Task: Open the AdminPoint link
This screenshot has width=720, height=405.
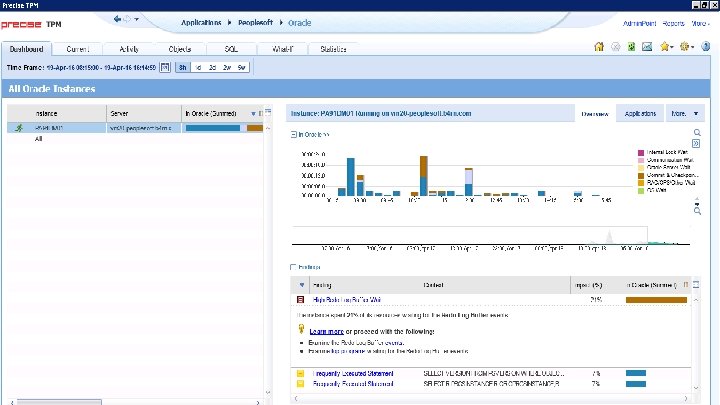Action: pos(639,23)
